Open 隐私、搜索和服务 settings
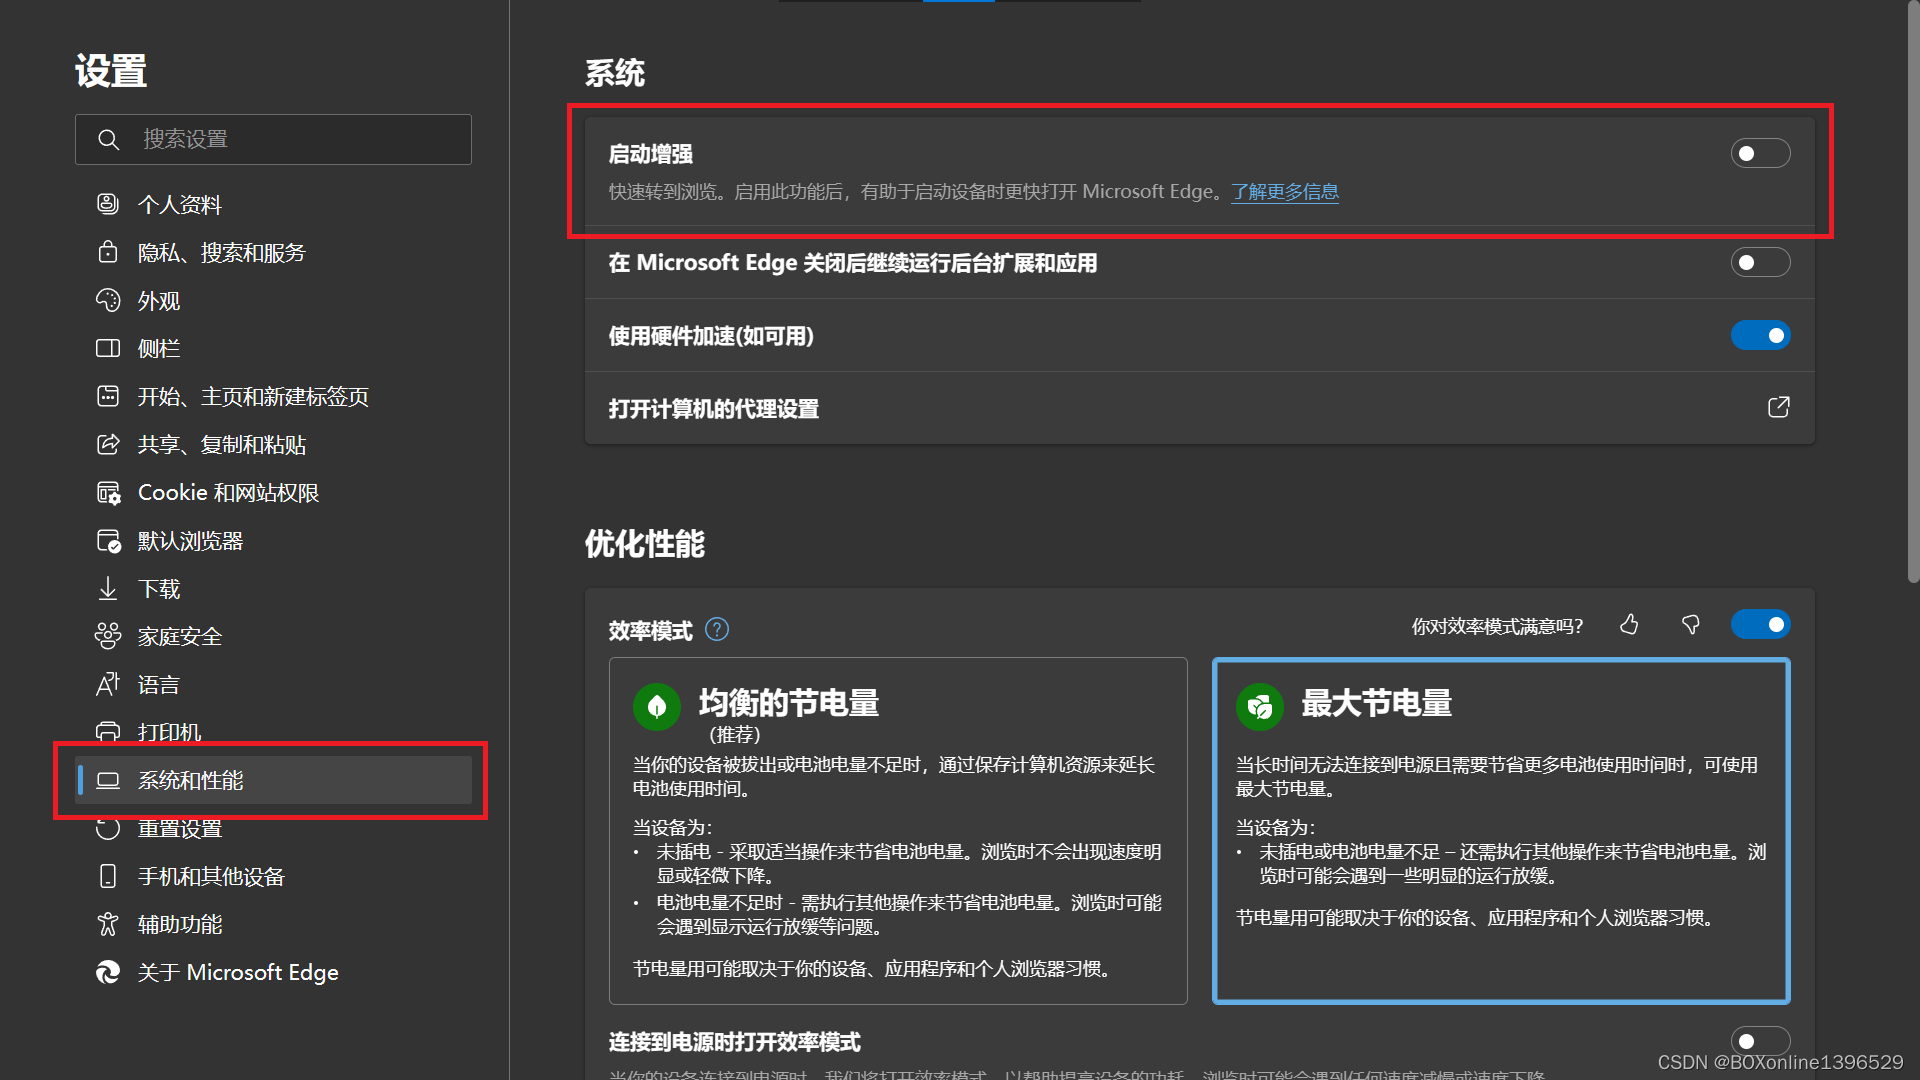The image size is (1920, 1080). [x=273, y=252]
